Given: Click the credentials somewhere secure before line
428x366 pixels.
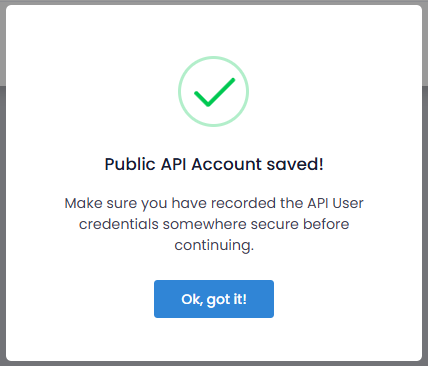Looking at the screenshot, I should (x=214, y=224).
